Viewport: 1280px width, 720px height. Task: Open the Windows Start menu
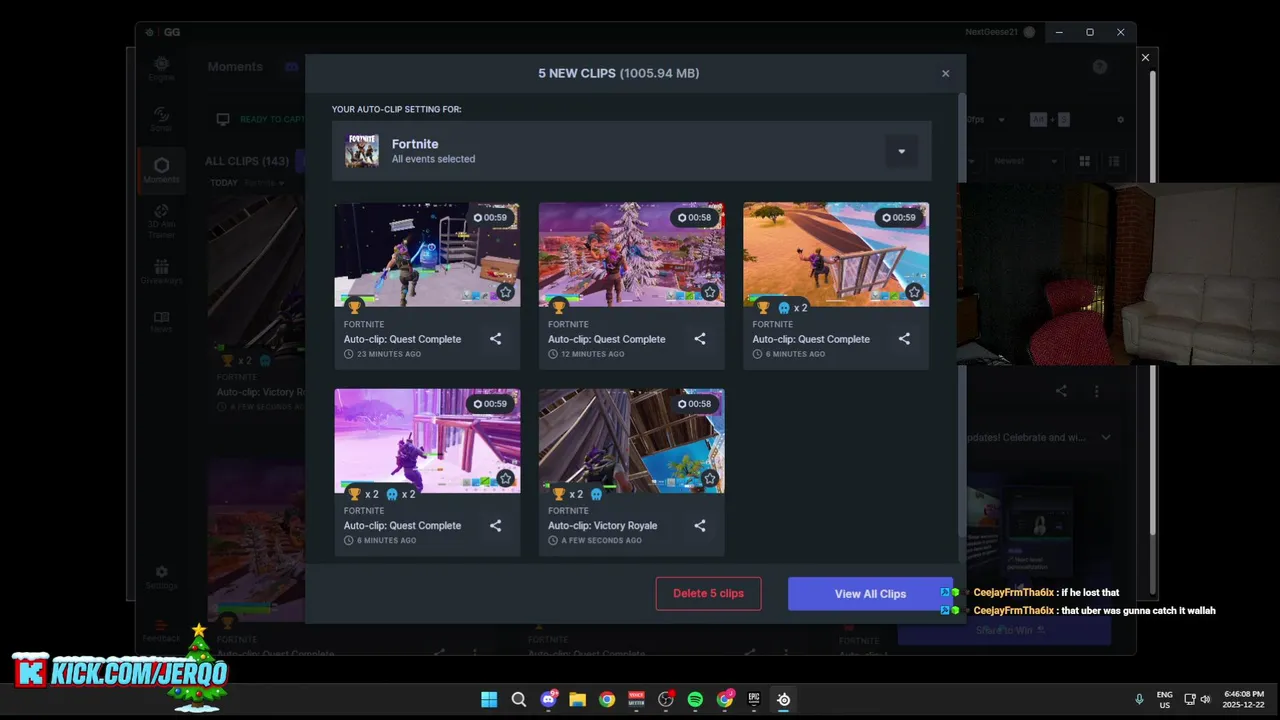click(489, 699)
